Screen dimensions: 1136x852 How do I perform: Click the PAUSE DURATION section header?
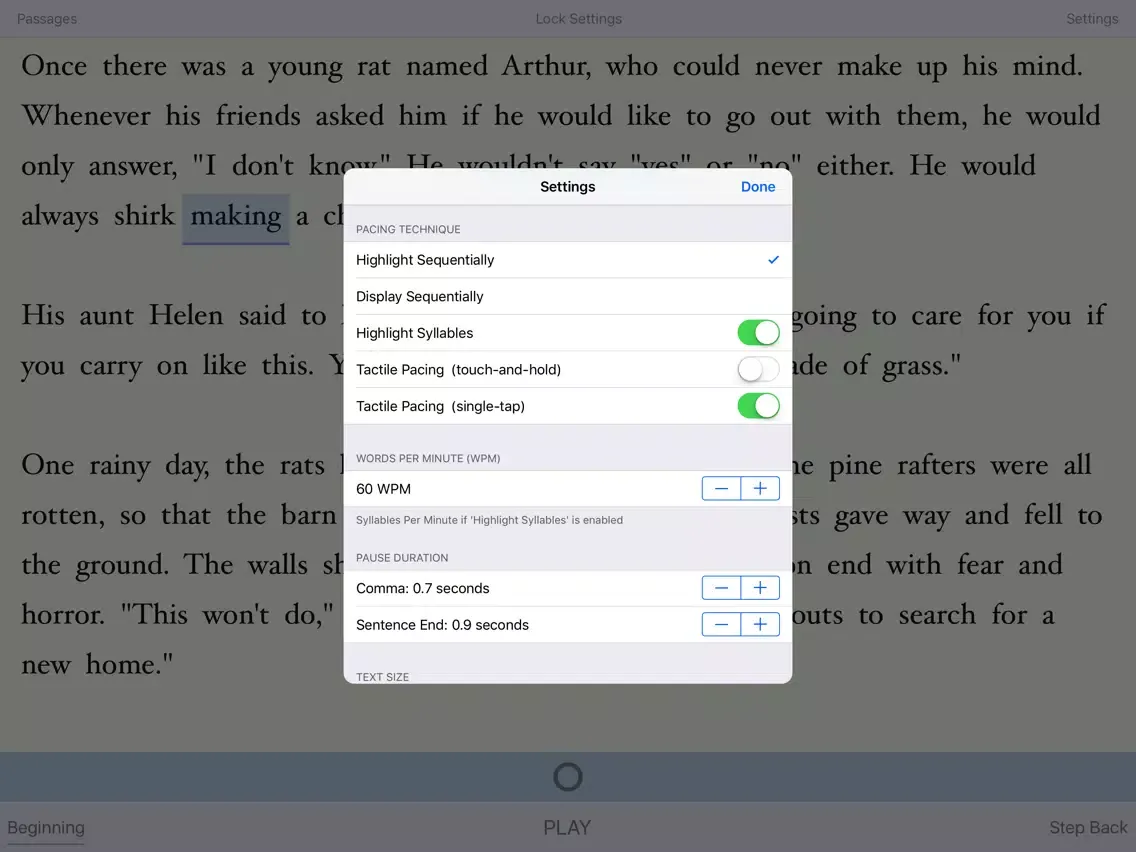click(x=401, y=558)
